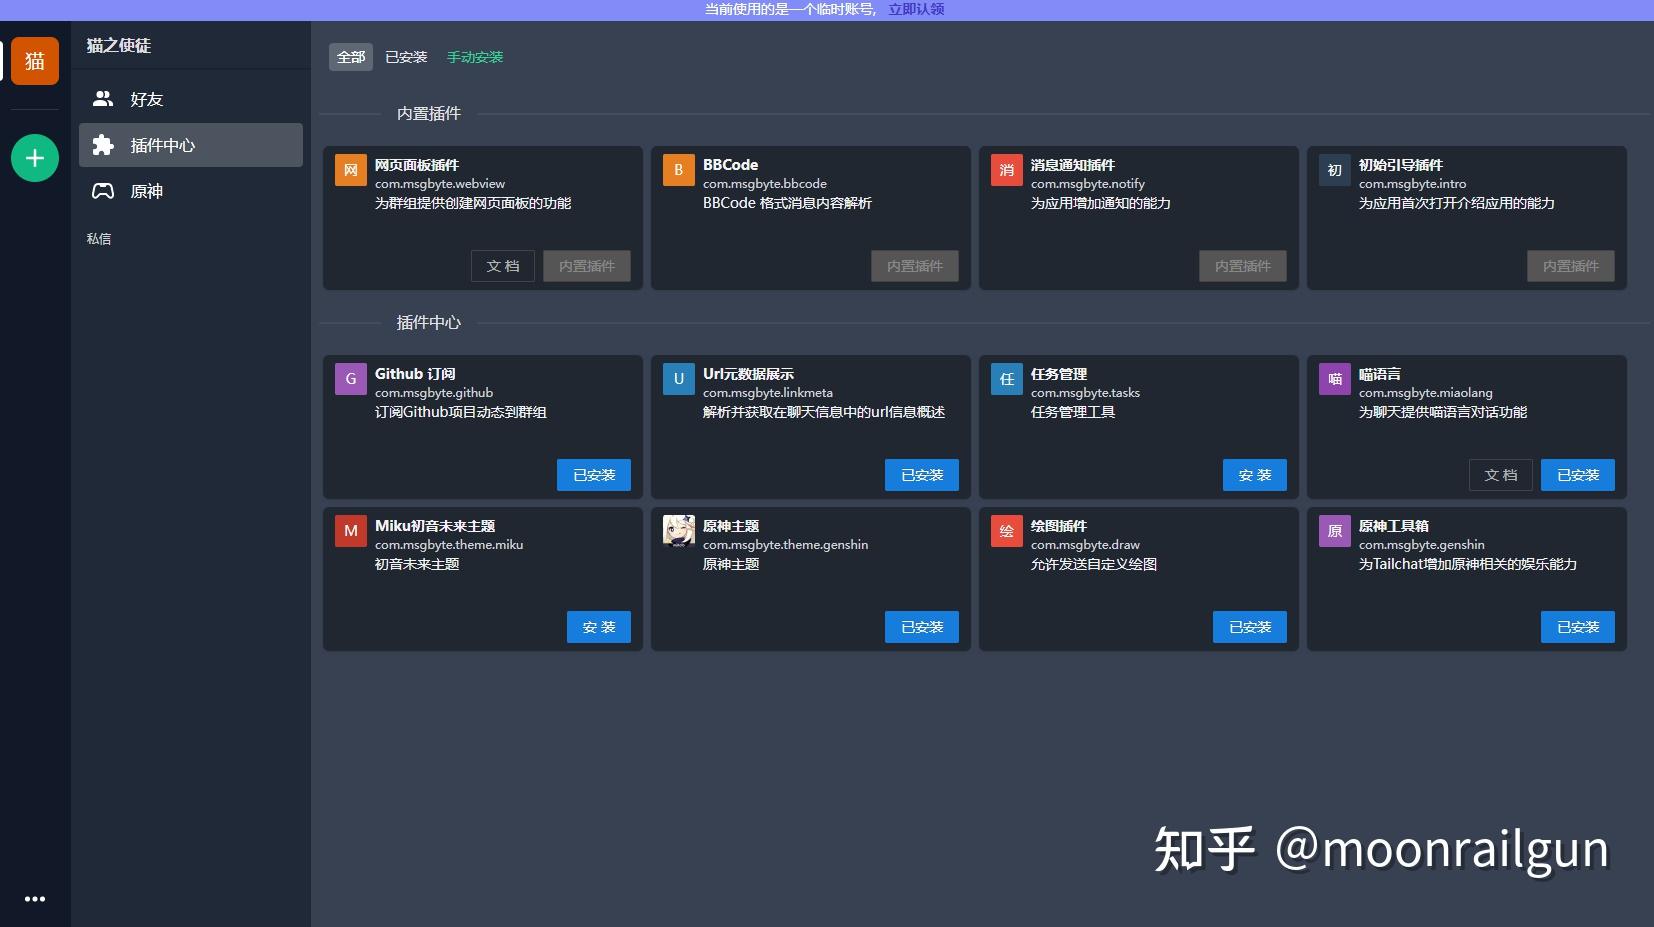Open the 手动安装 tab
1654x927 pixels.
click(x=475, y=57)
